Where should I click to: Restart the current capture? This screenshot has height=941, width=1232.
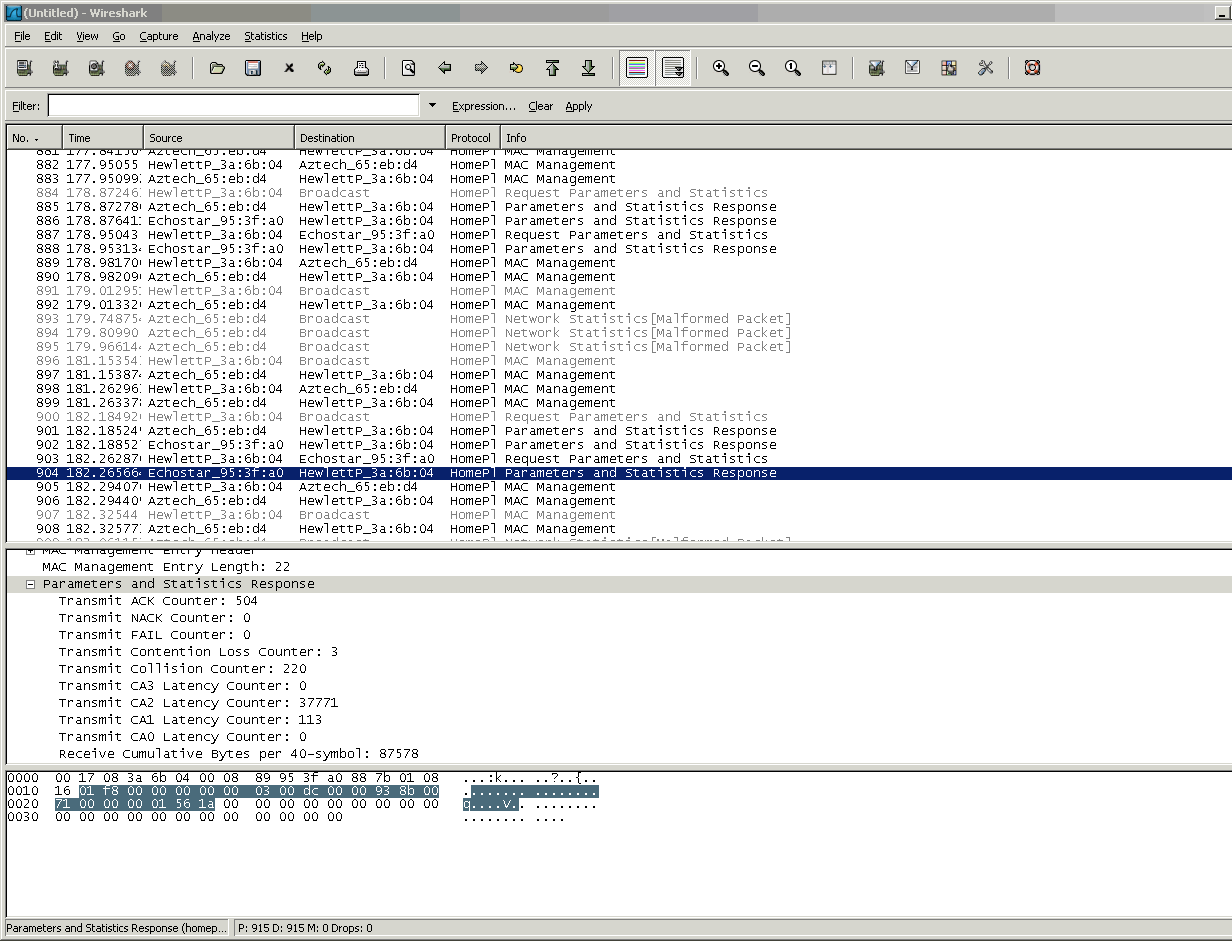[x=168, y=68]
